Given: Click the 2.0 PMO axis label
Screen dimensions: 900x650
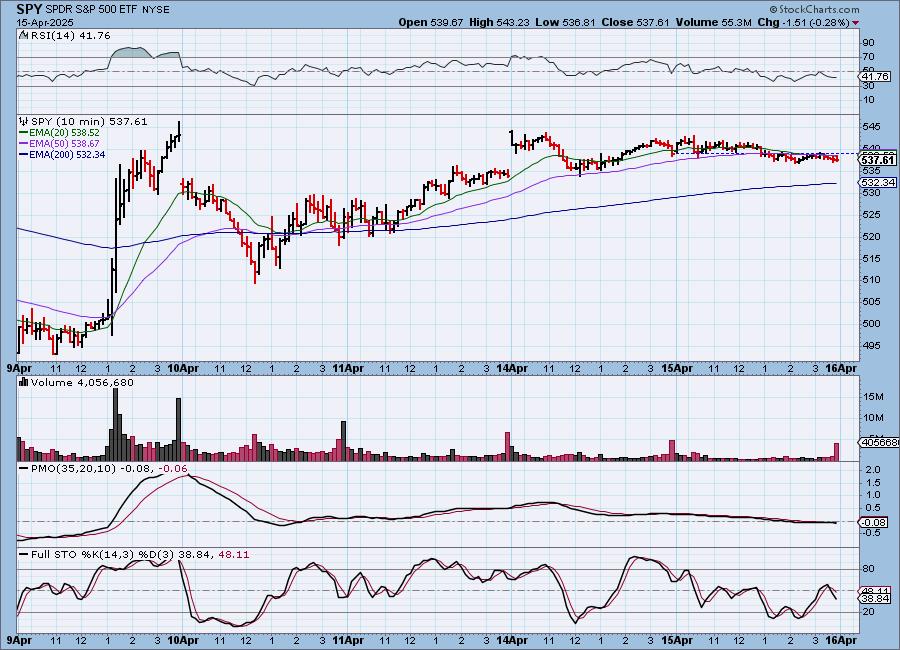Looking at the screenshot, I should [873, 470].
